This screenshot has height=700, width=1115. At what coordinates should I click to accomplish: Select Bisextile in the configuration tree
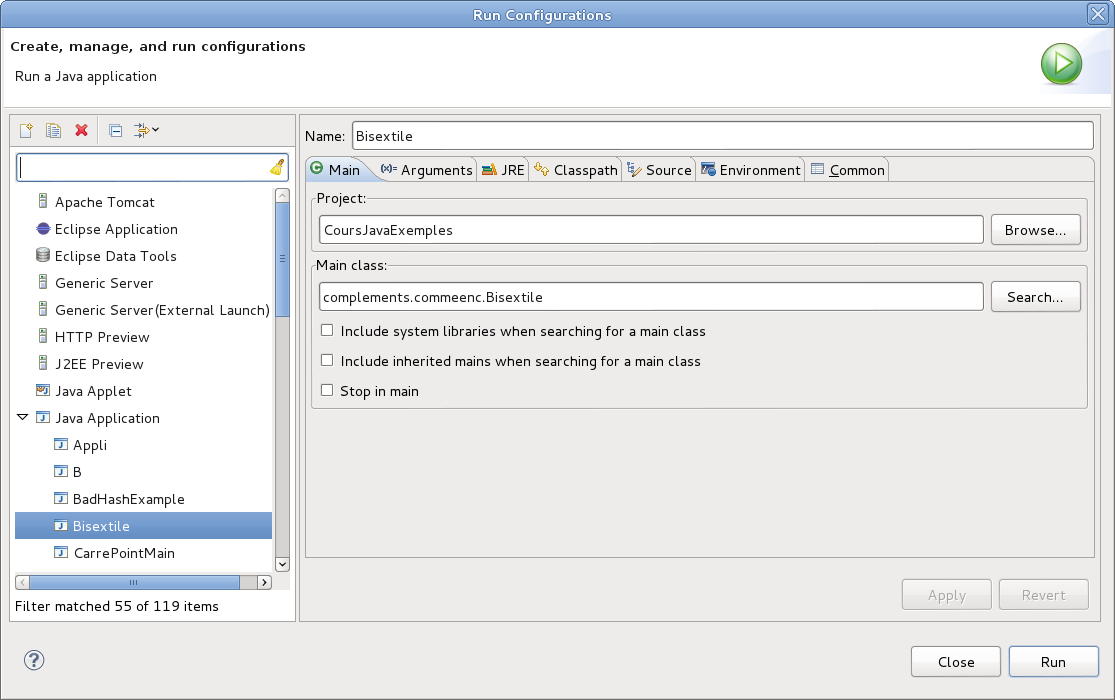[144, 526]
